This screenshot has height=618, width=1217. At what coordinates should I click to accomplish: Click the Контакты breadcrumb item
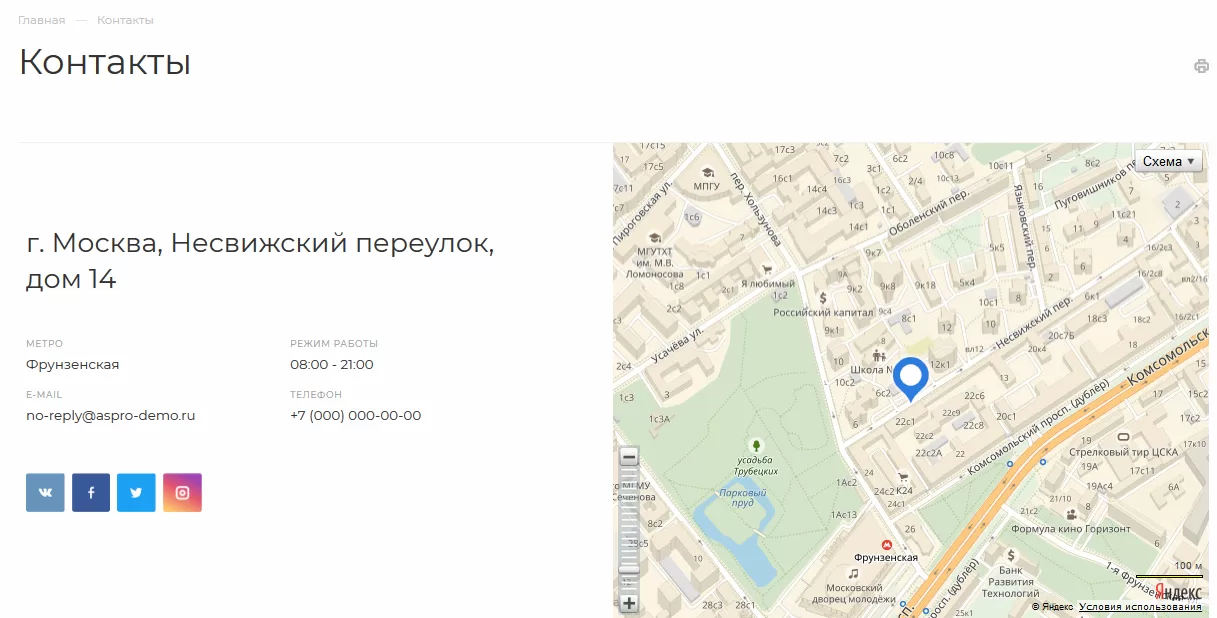click(125, 20)
